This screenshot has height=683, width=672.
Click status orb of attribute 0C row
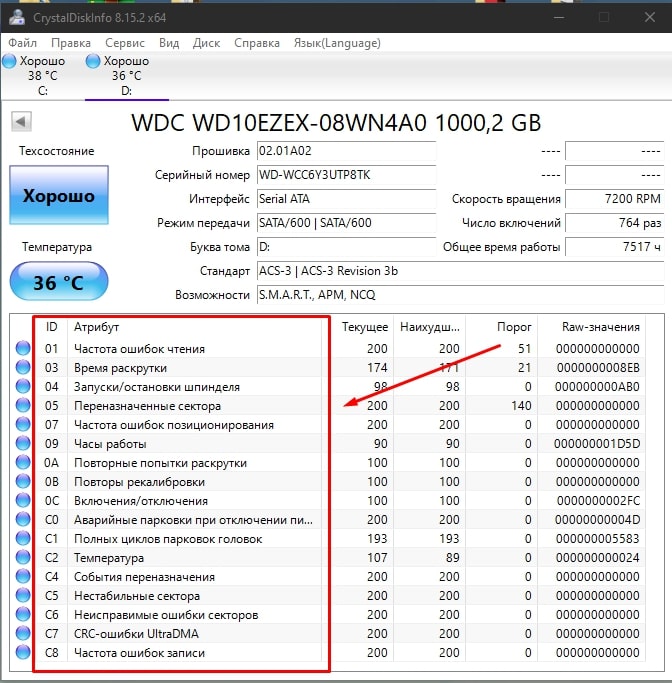click(23, 500)
